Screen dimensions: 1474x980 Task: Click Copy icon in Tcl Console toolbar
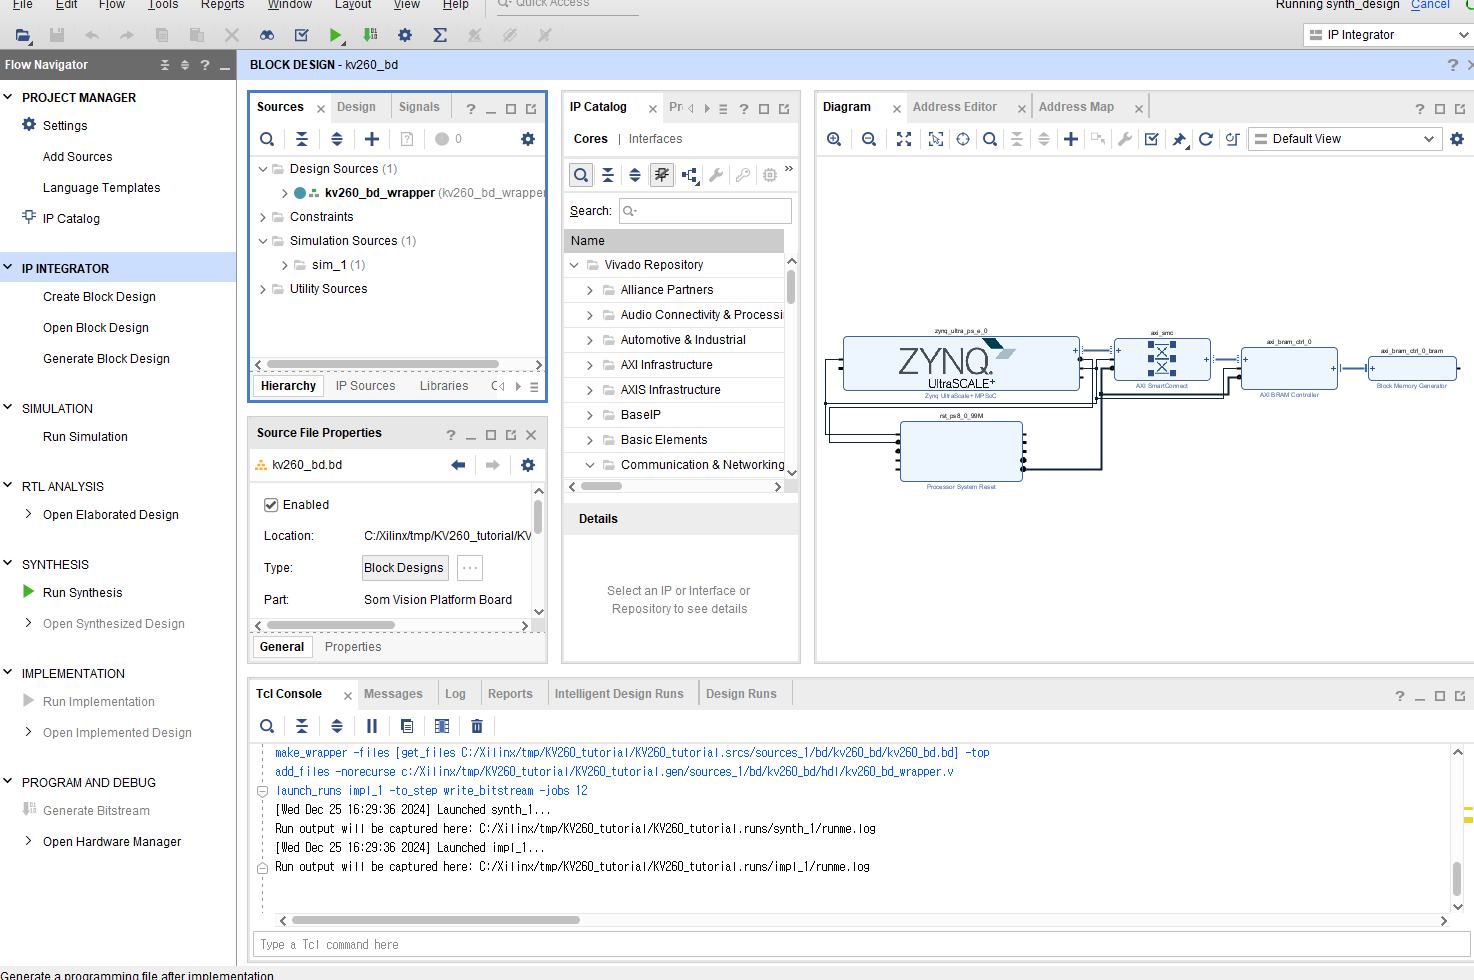click(407, 726)
